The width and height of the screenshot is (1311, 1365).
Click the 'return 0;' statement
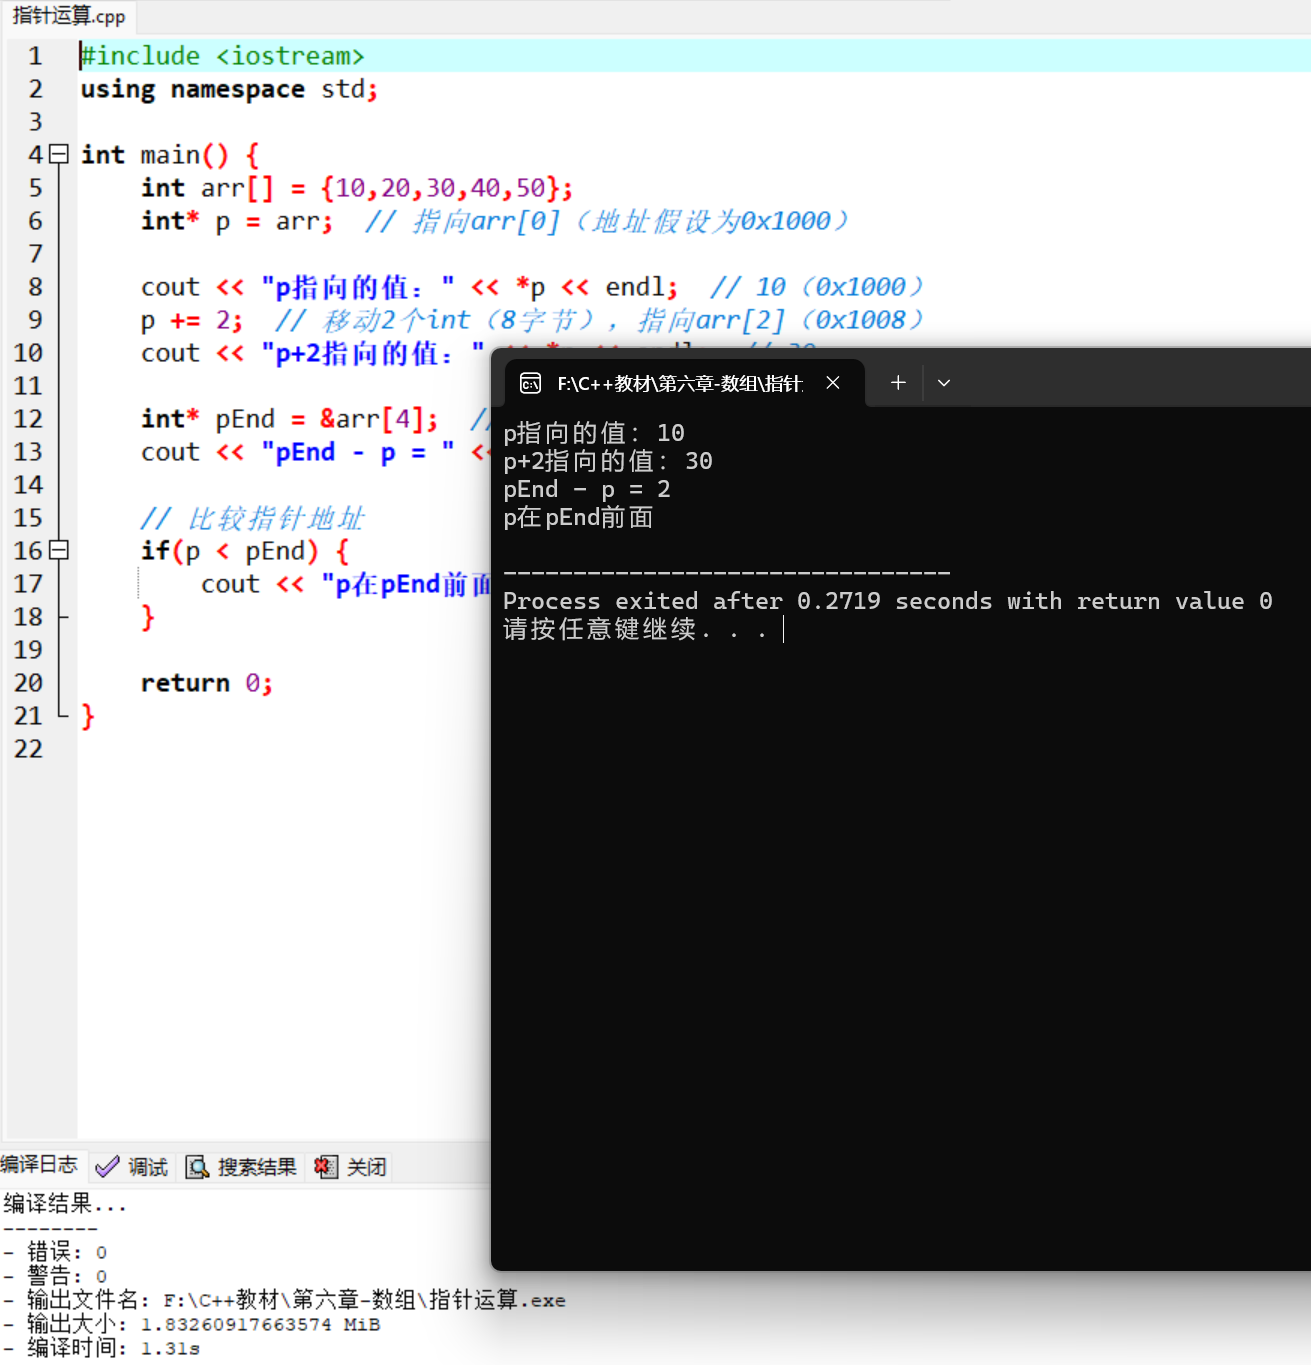coord(206,683)
